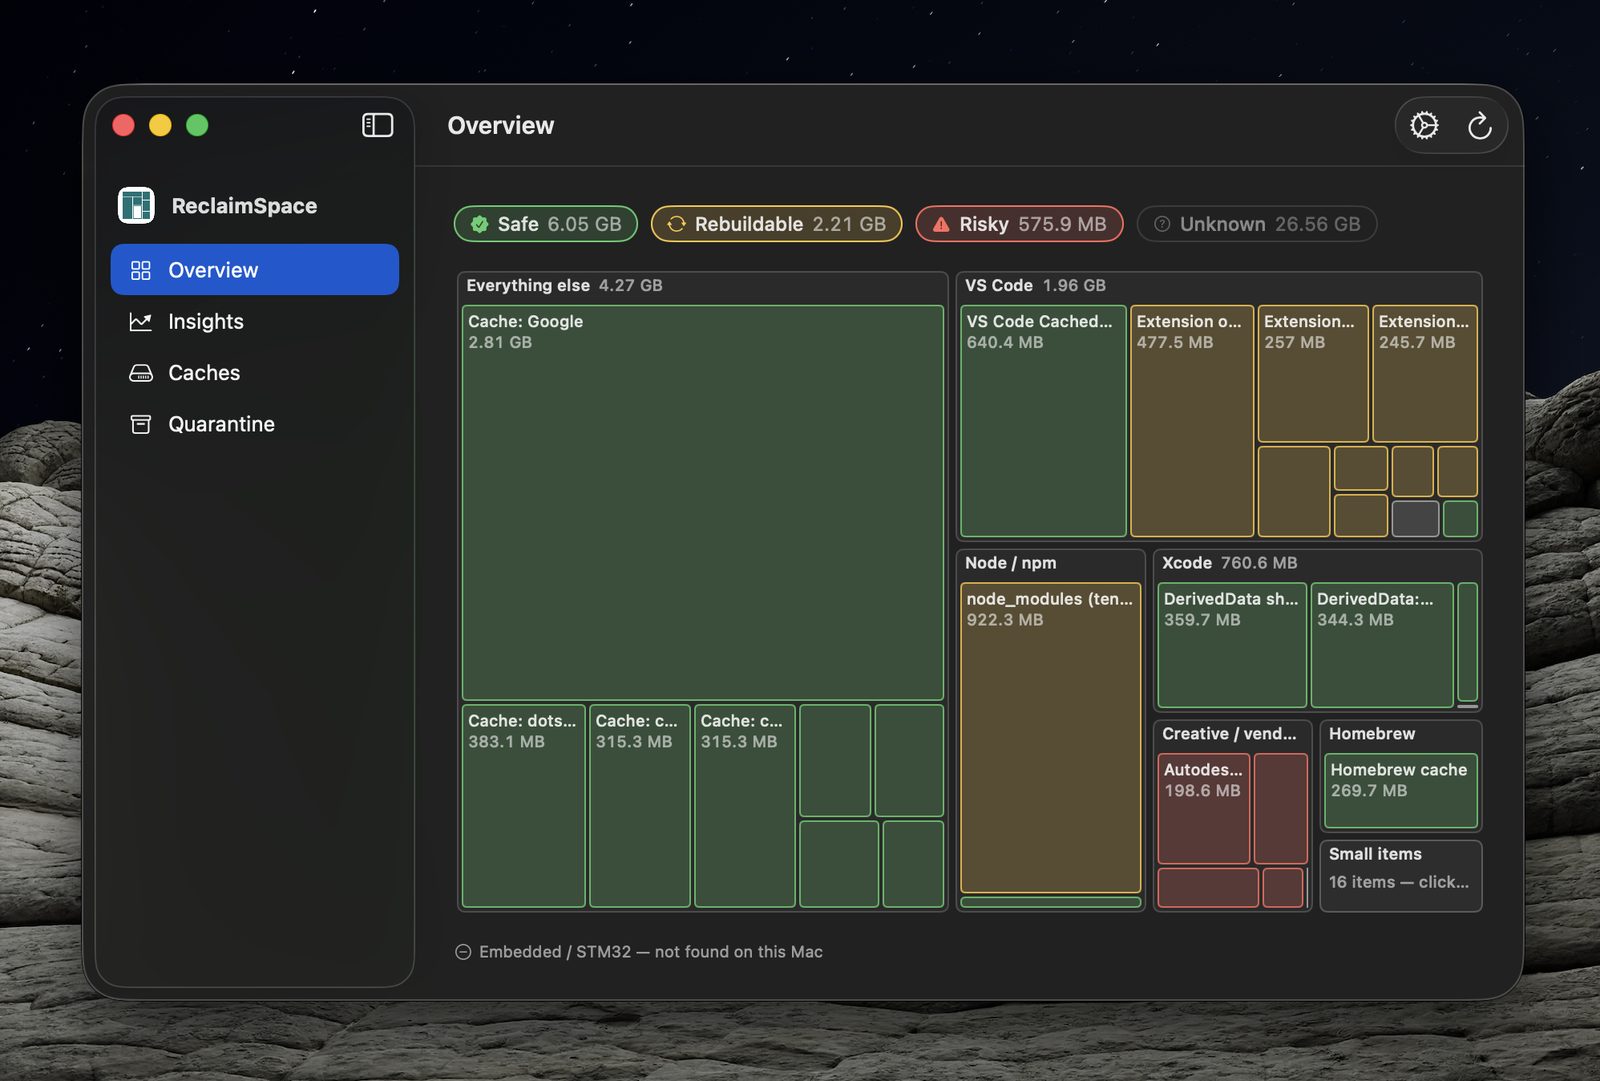
Task: Open settings via the gear icon
Action: (x=1424, y=125)
